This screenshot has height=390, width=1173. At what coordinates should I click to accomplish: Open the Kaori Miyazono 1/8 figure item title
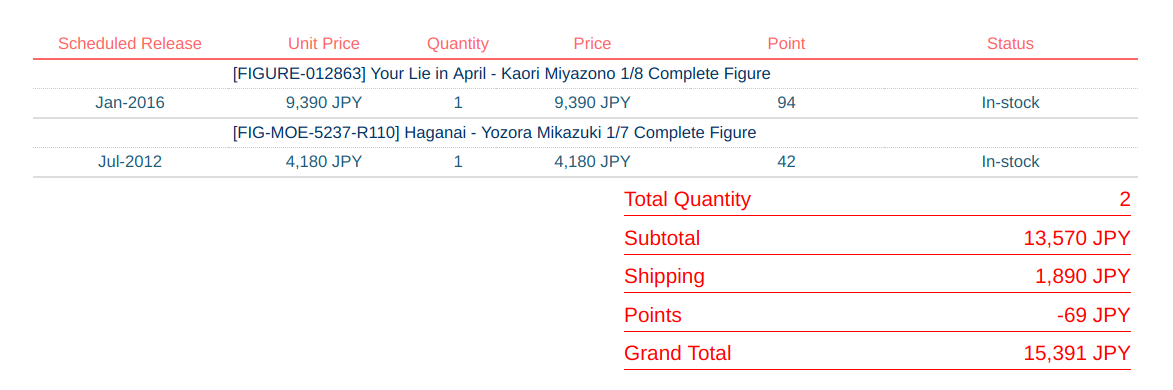click(501, 73)
